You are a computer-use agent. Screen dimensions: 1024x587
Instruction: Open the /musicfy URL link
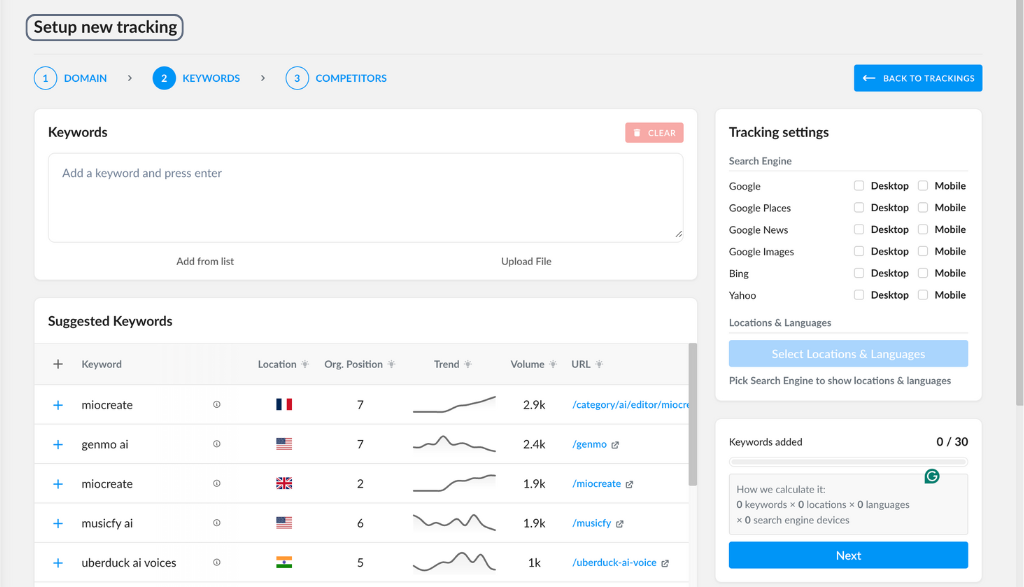coord(592,524)
